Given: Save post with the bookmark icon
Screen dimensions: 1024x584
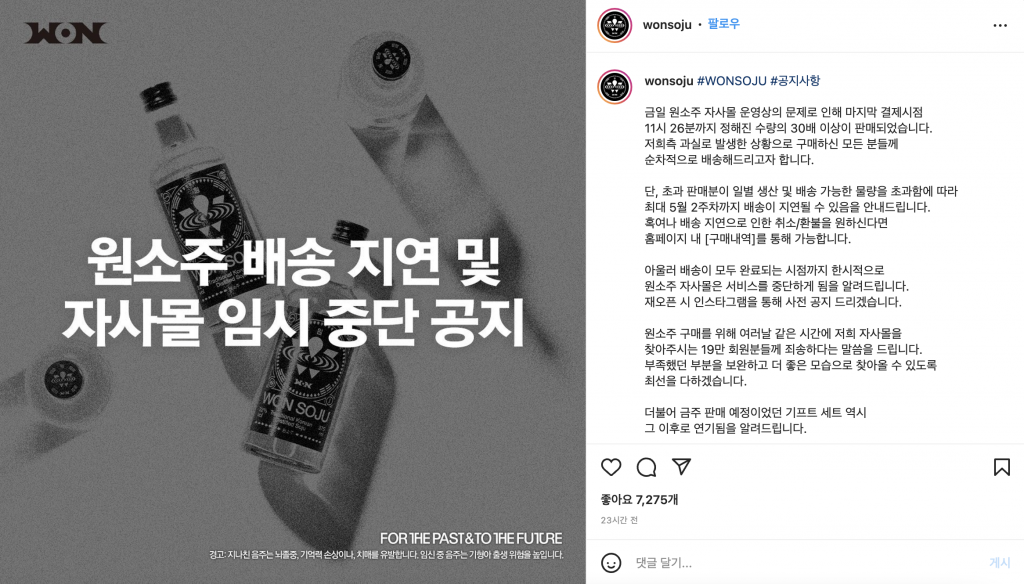Looking at the screenshot, I should [1002, 467].
